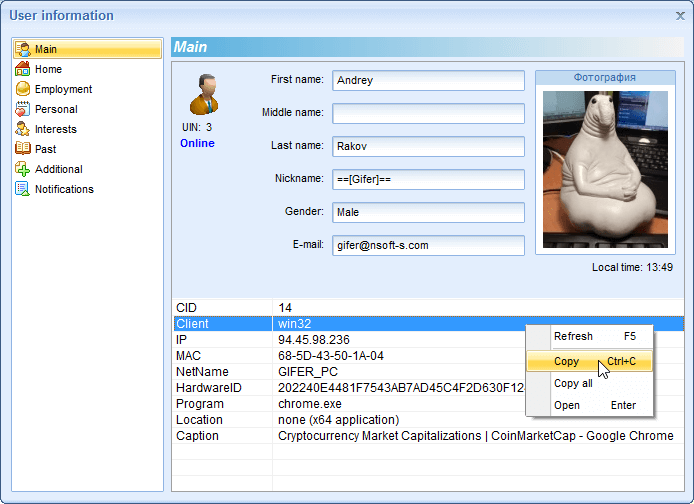Click the Past open book icon

coord(23,149)
